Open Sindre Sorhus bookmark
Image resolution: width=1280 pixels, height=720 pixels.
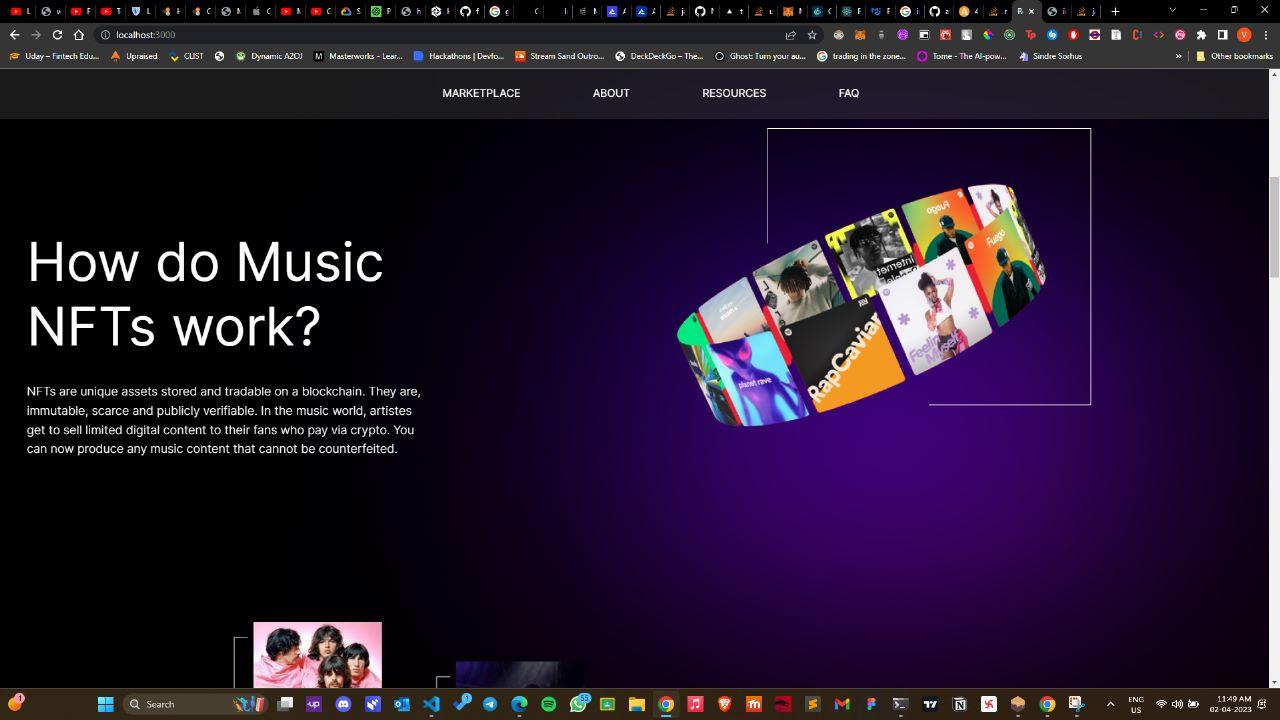point(1050,56)
